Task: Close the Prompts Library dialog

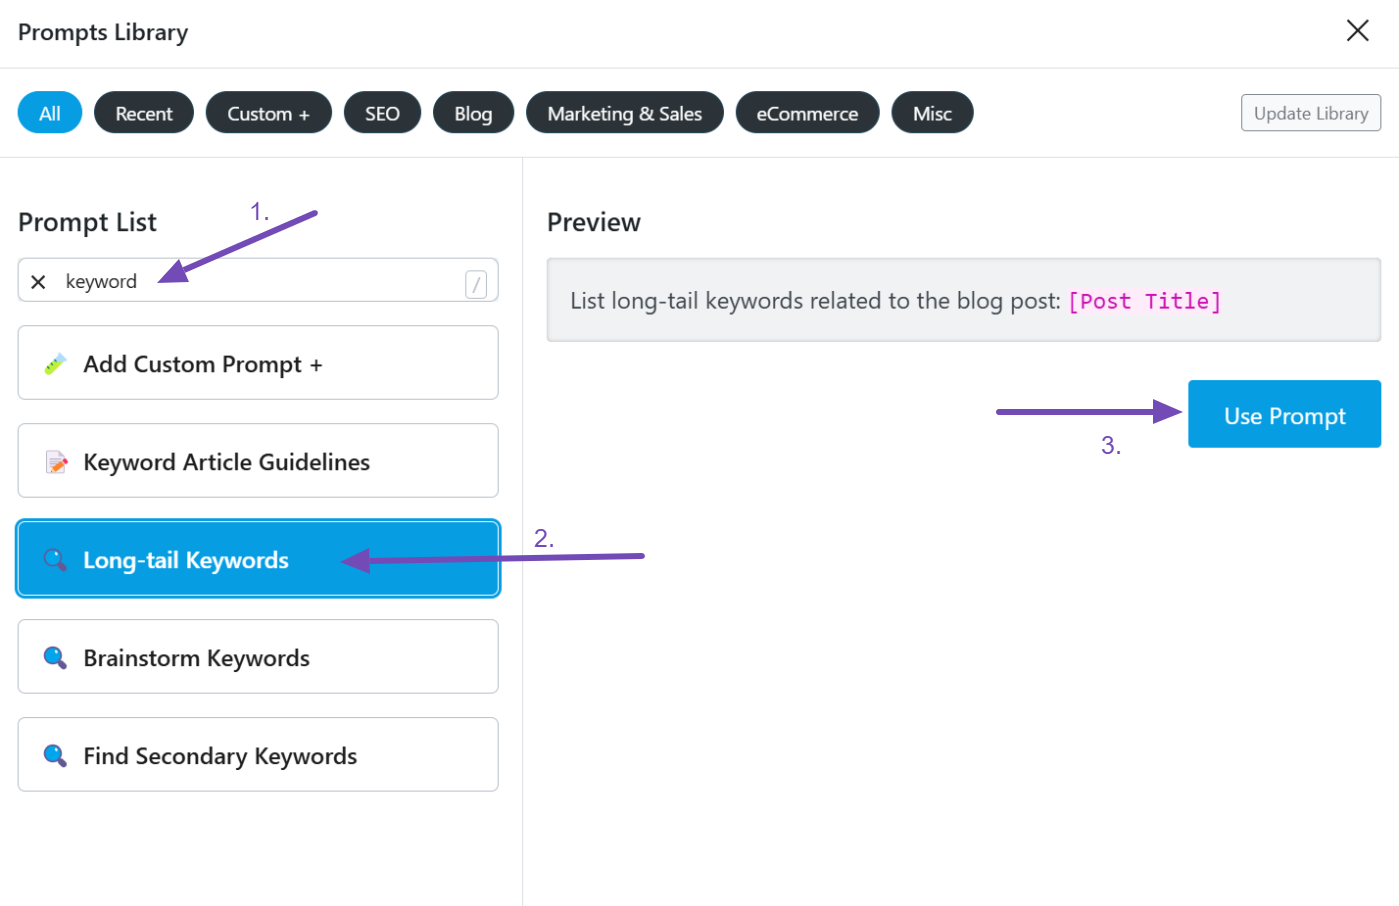Action: (x=1357, y=31)
